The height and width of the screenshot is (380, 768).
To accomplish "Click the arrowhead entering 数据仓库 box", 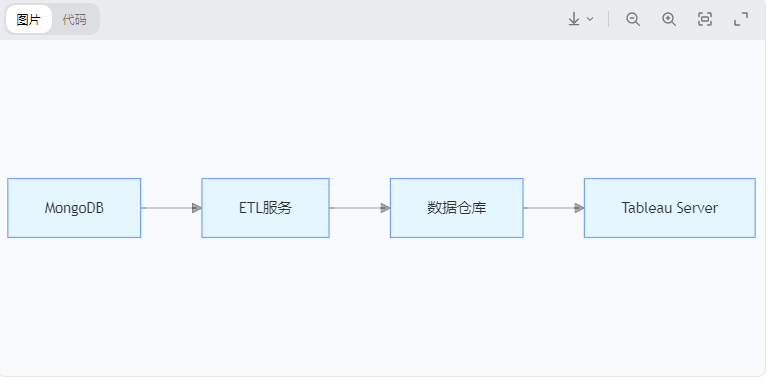I will click(x=385, y=208).
